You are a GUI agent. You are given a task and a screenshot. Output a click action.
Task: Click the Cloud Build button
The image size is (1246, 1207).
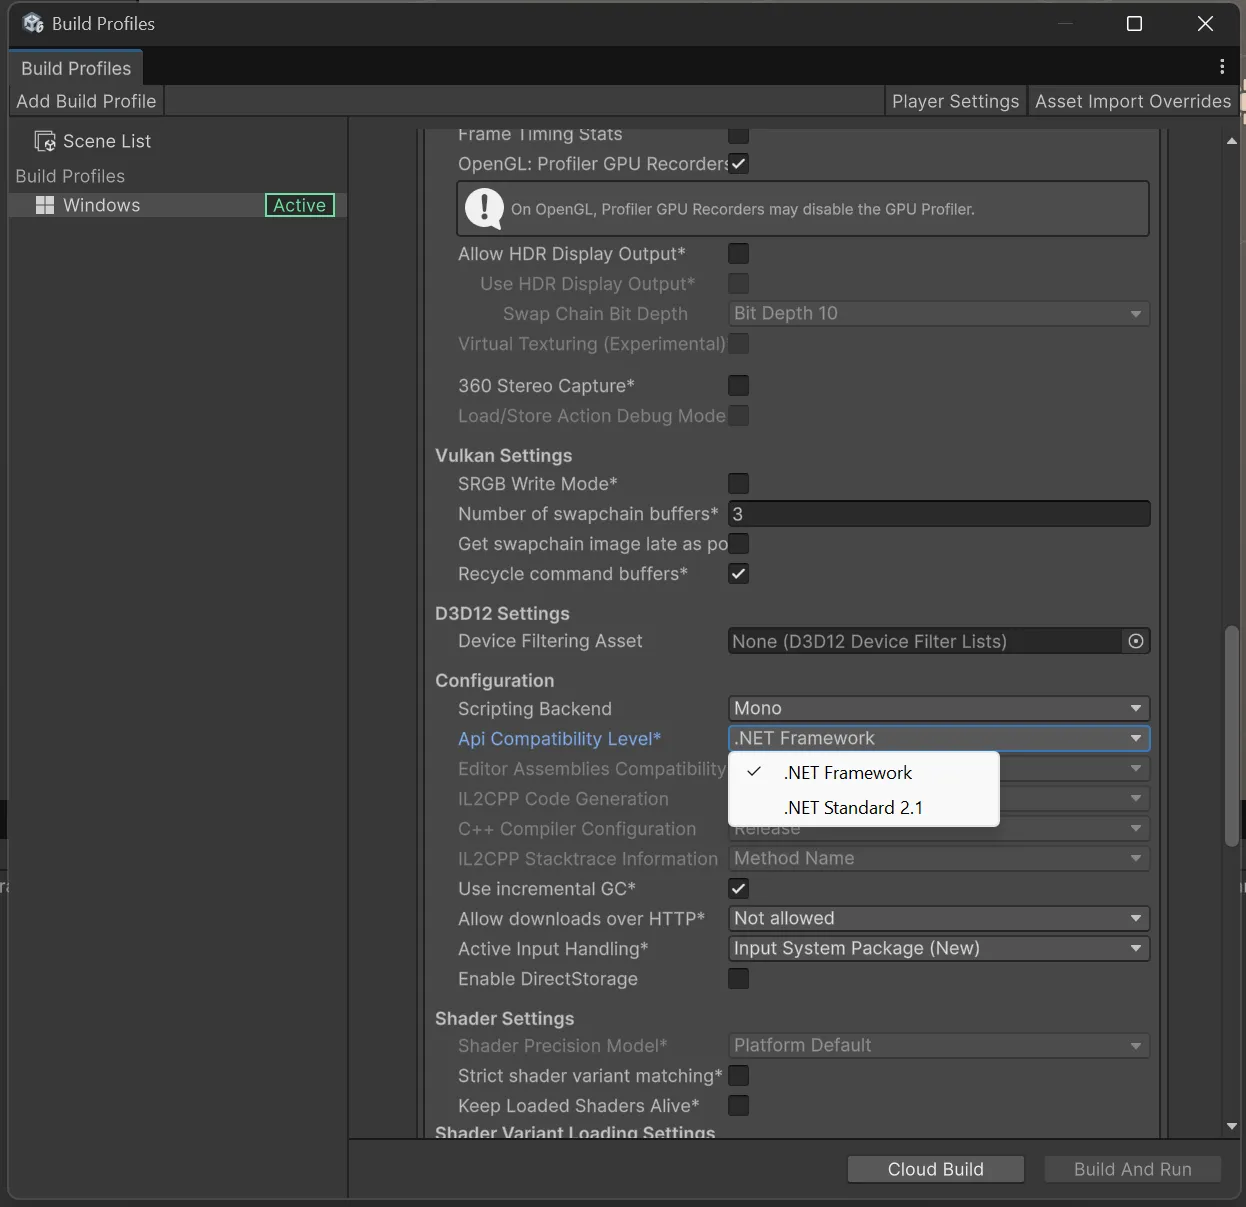[935, 1169]
